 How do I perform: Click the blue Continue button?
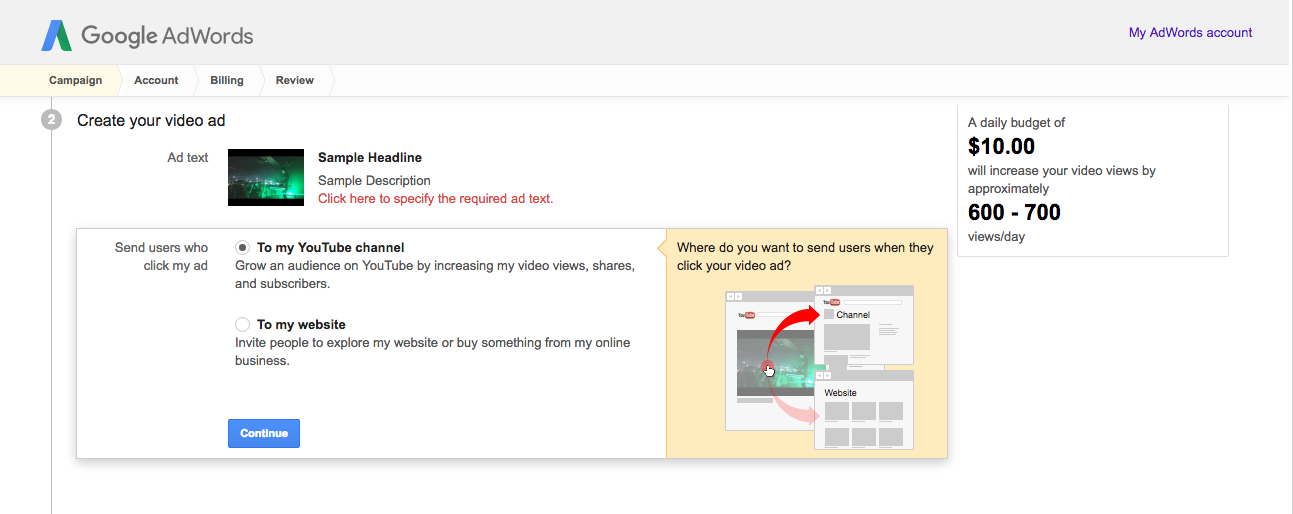coord(264,433)
